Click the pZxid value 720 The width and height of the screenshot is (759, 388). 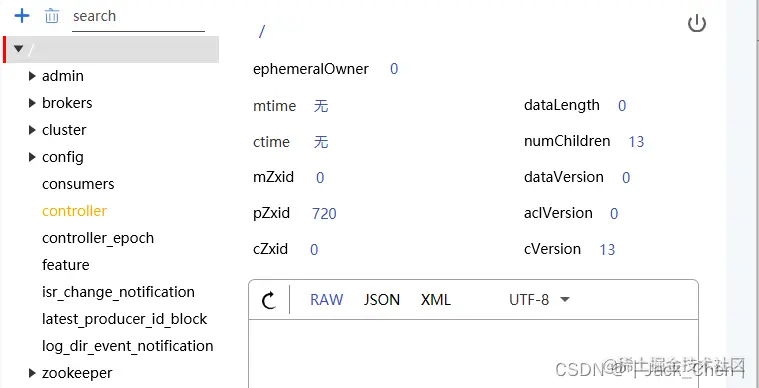tap(324, 213)
